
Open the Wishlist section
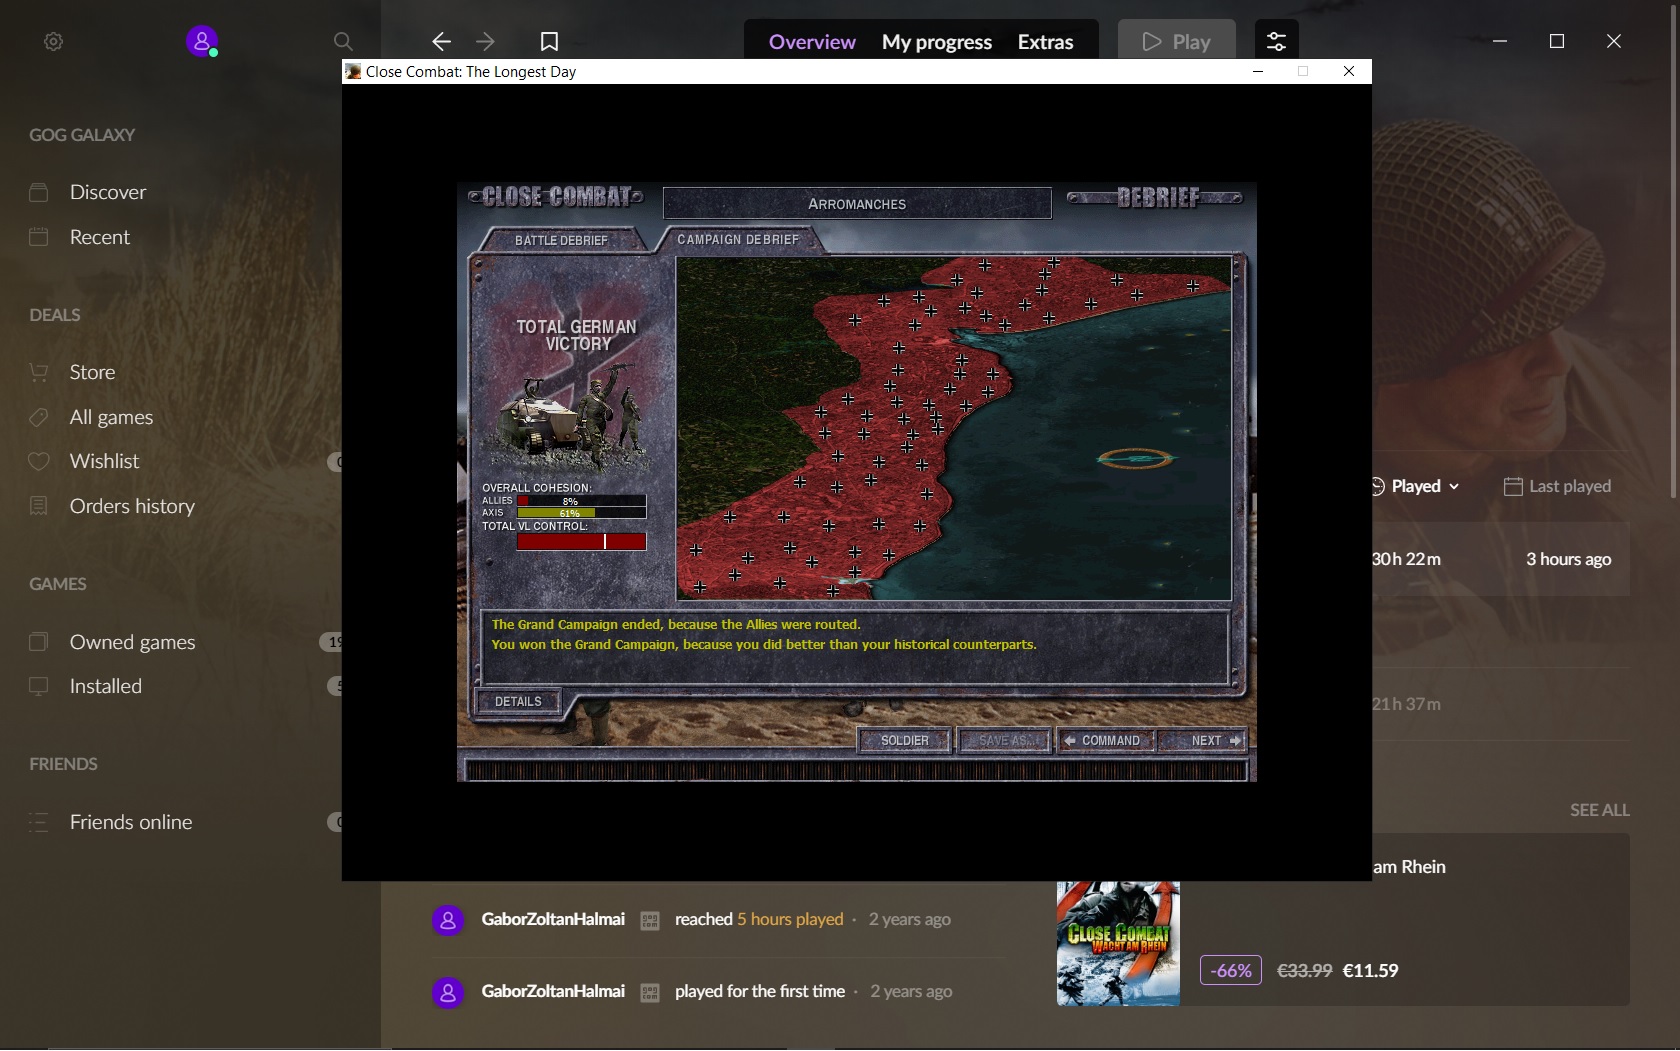click(x=104, y=461)
